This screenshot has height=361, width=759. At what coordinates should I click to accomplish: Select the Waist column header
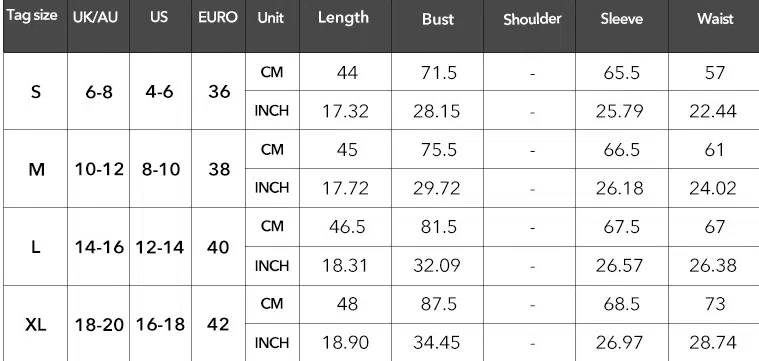715,19
